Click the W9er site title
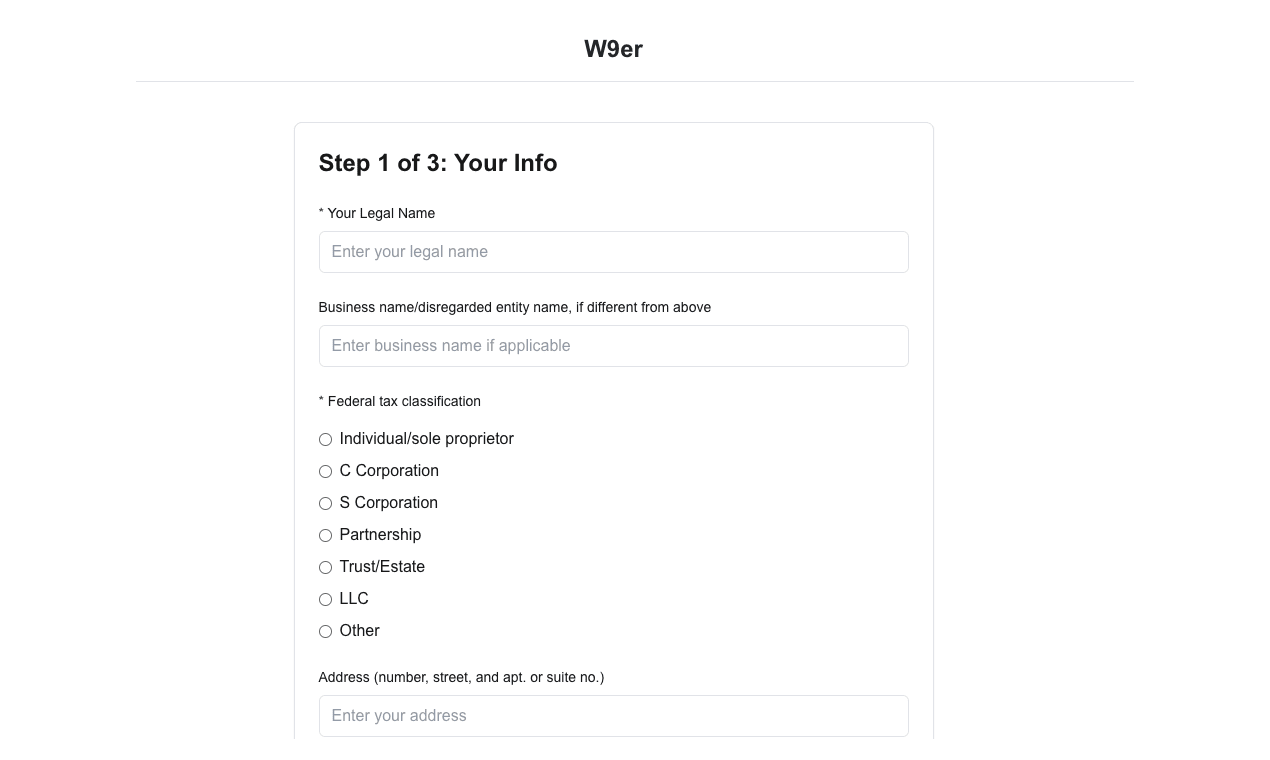This screenshot has width=1270, height=760. click(x=613, y=49)
